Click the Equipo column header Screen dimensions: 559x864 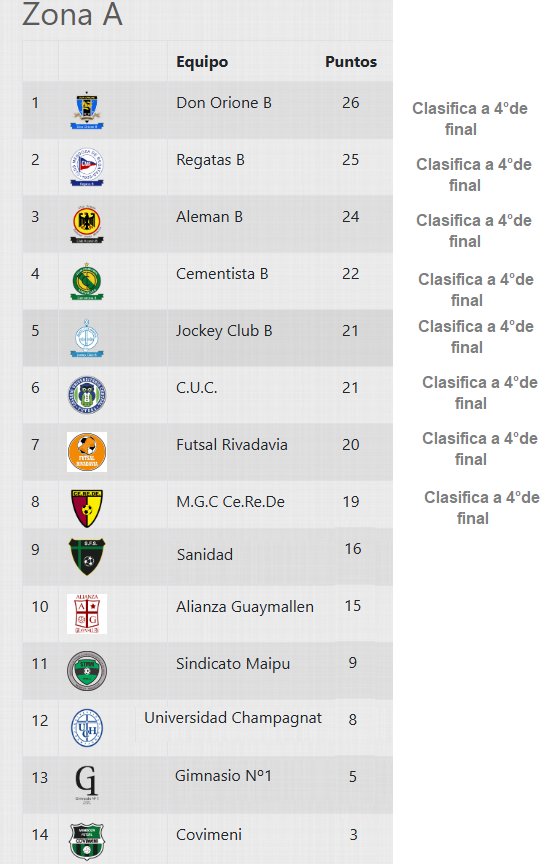202,62
